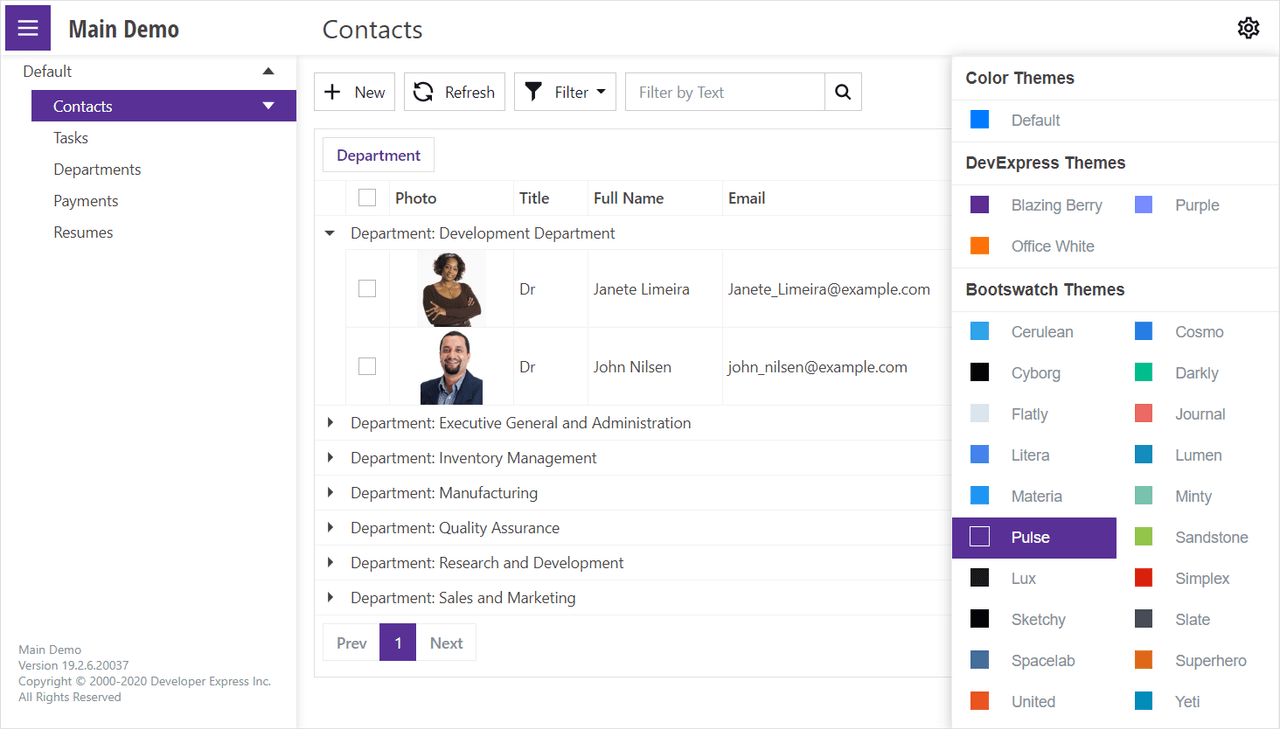This screenshot has height=729, width=1280.
Task: Expand Executive General and Administration group
Action: (x=330, y=423)
